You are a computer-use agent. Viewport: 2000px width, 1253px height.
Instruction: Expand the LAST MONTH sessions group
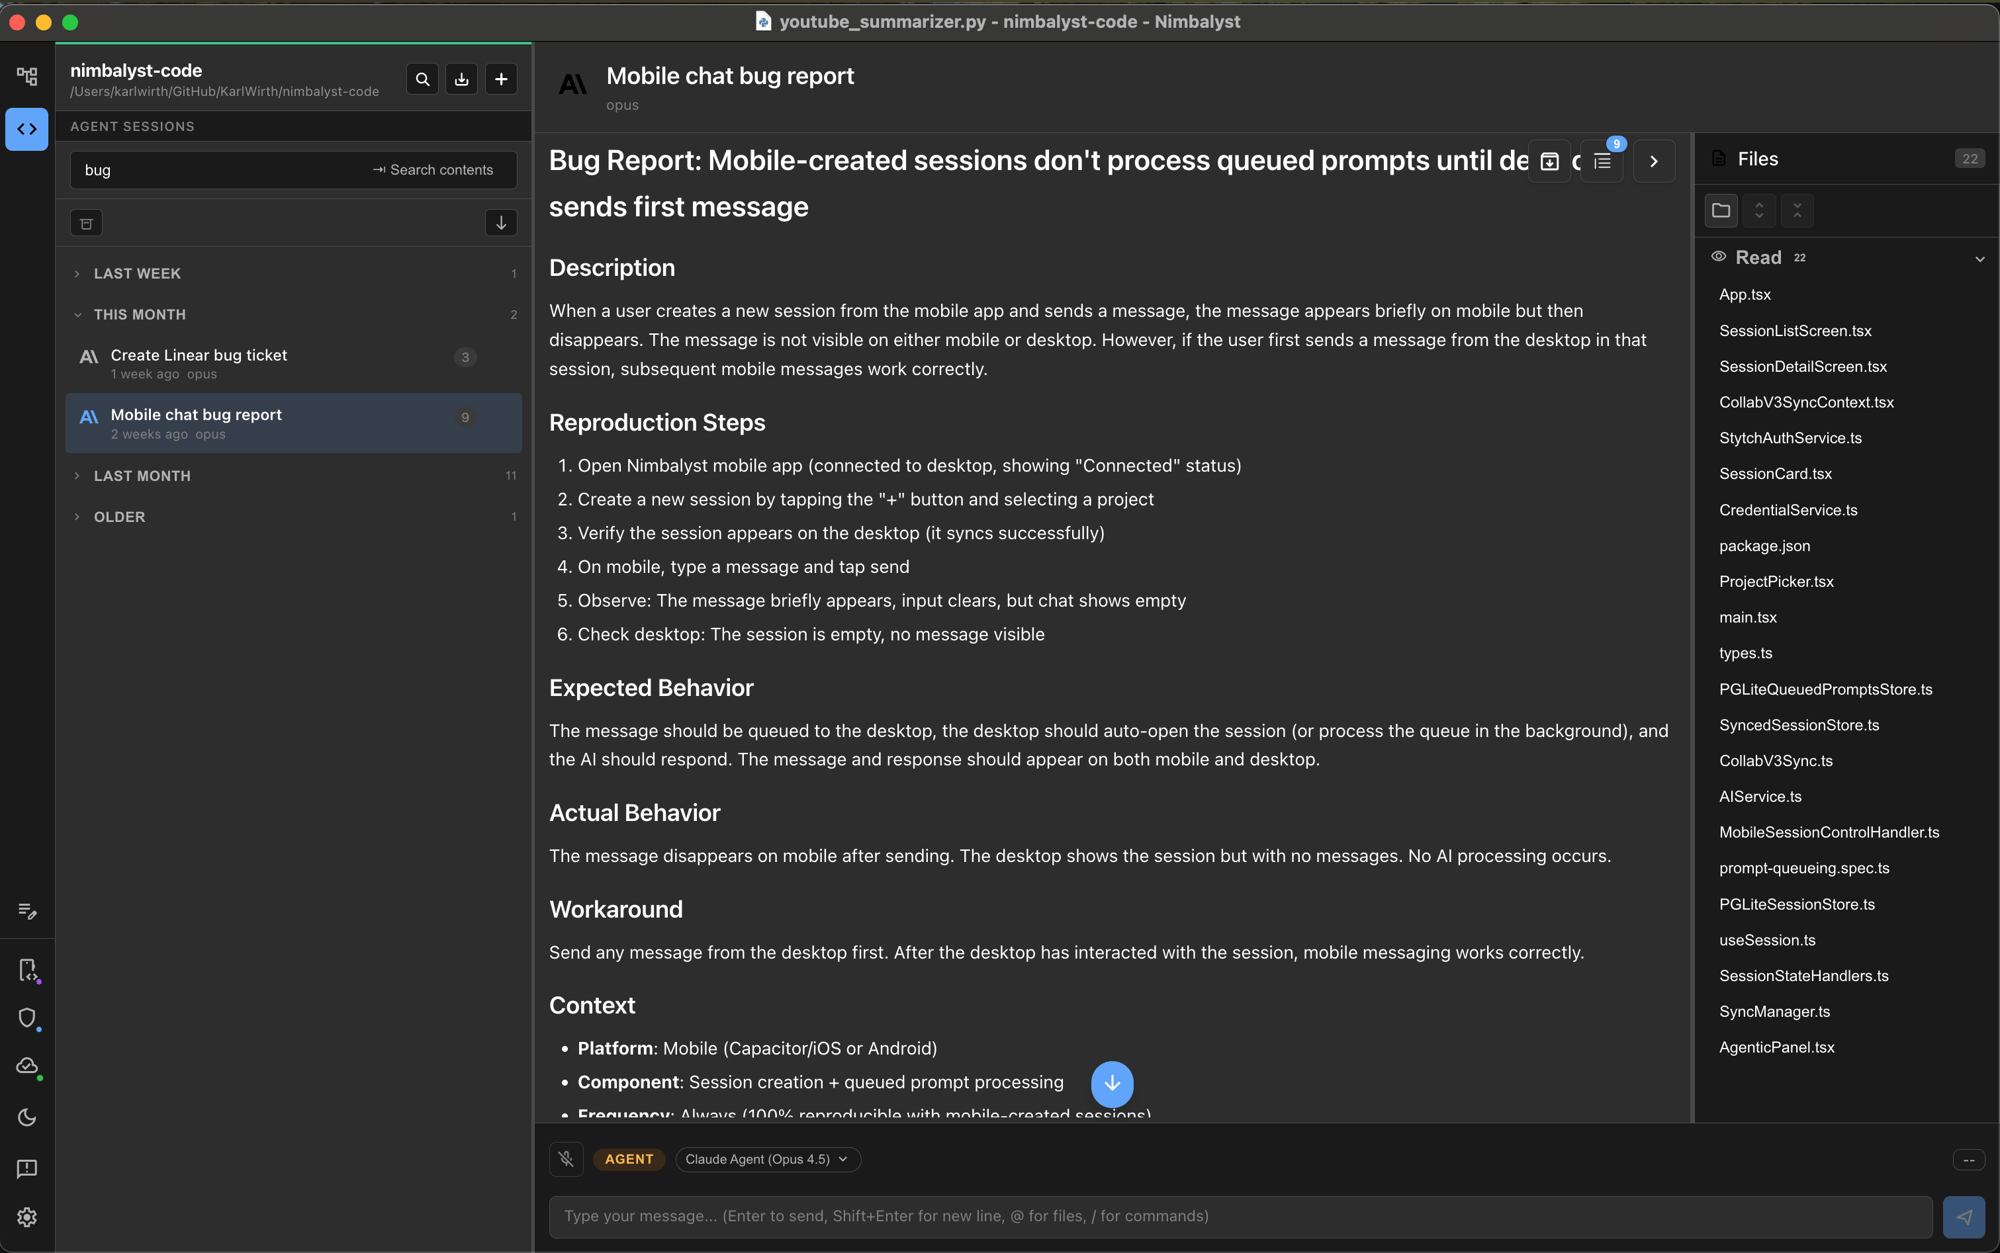pyautogui.click(x=142, y=475)
